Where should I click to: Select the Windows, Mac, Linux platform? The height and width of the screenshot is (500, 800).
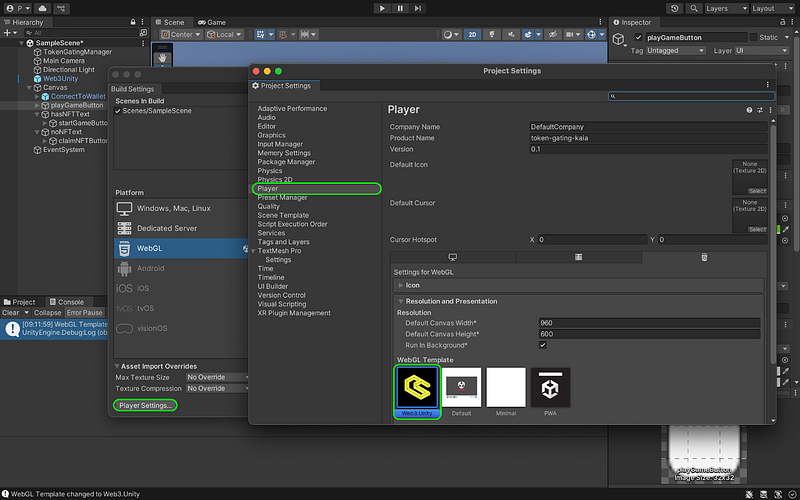(181, 208)
